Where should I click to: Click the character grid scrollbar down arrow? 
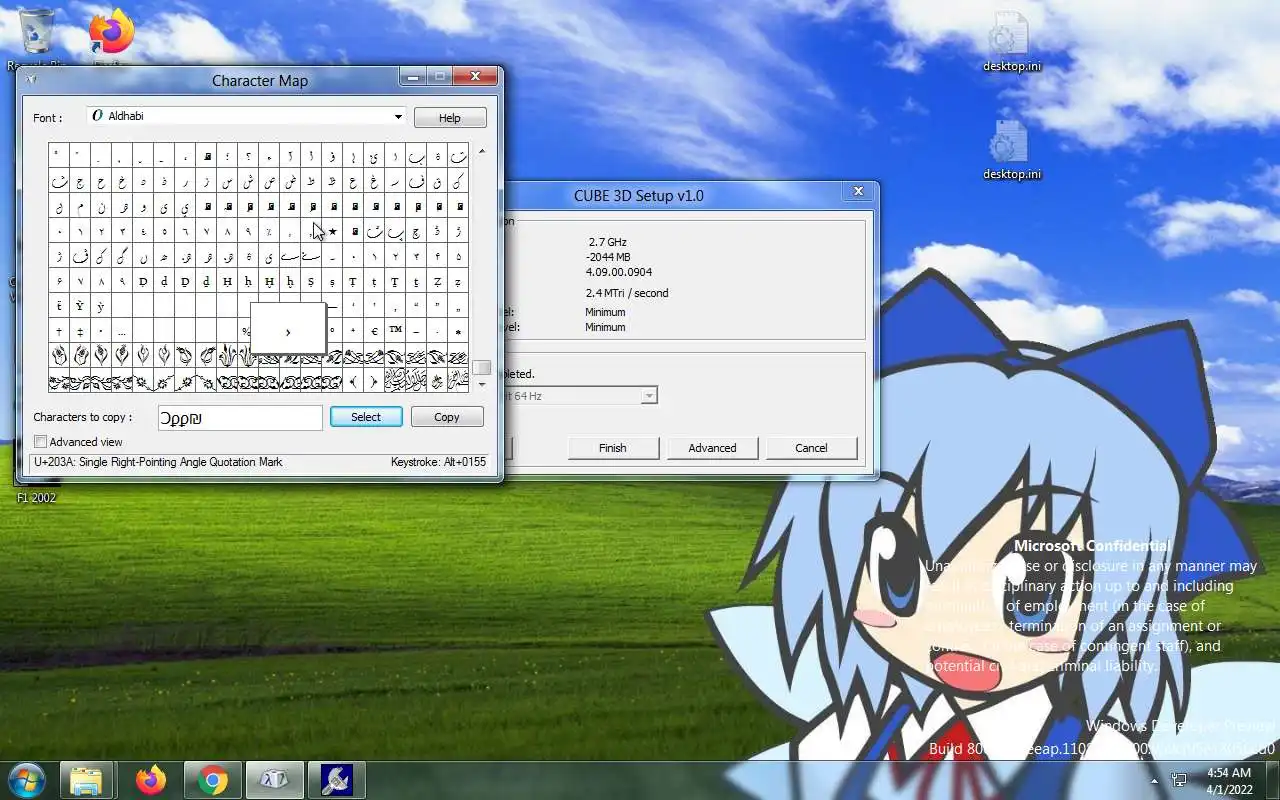[482, 384]
